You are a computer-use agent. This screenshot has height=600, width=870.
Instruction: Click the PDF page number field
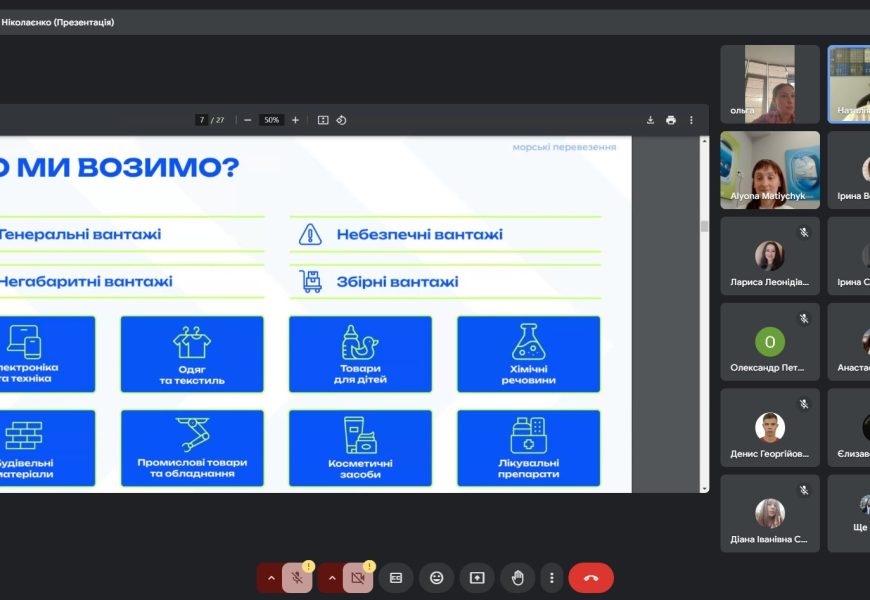202,120
